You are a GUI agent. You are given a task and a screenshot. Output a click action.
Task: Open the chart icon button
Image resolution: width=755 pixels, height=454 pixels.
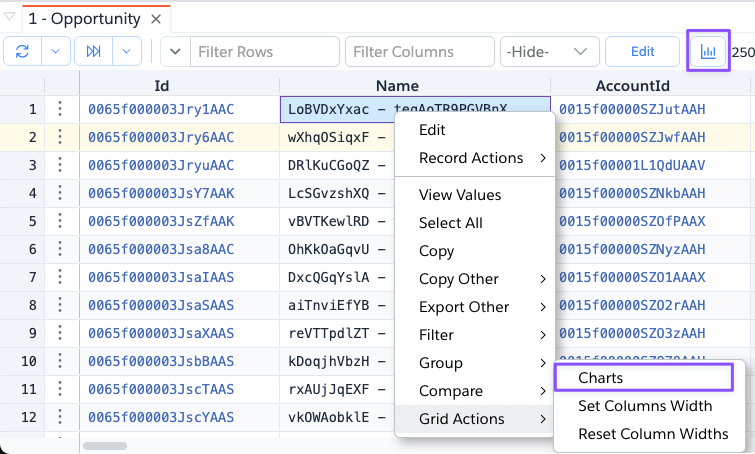coord(708,51)
